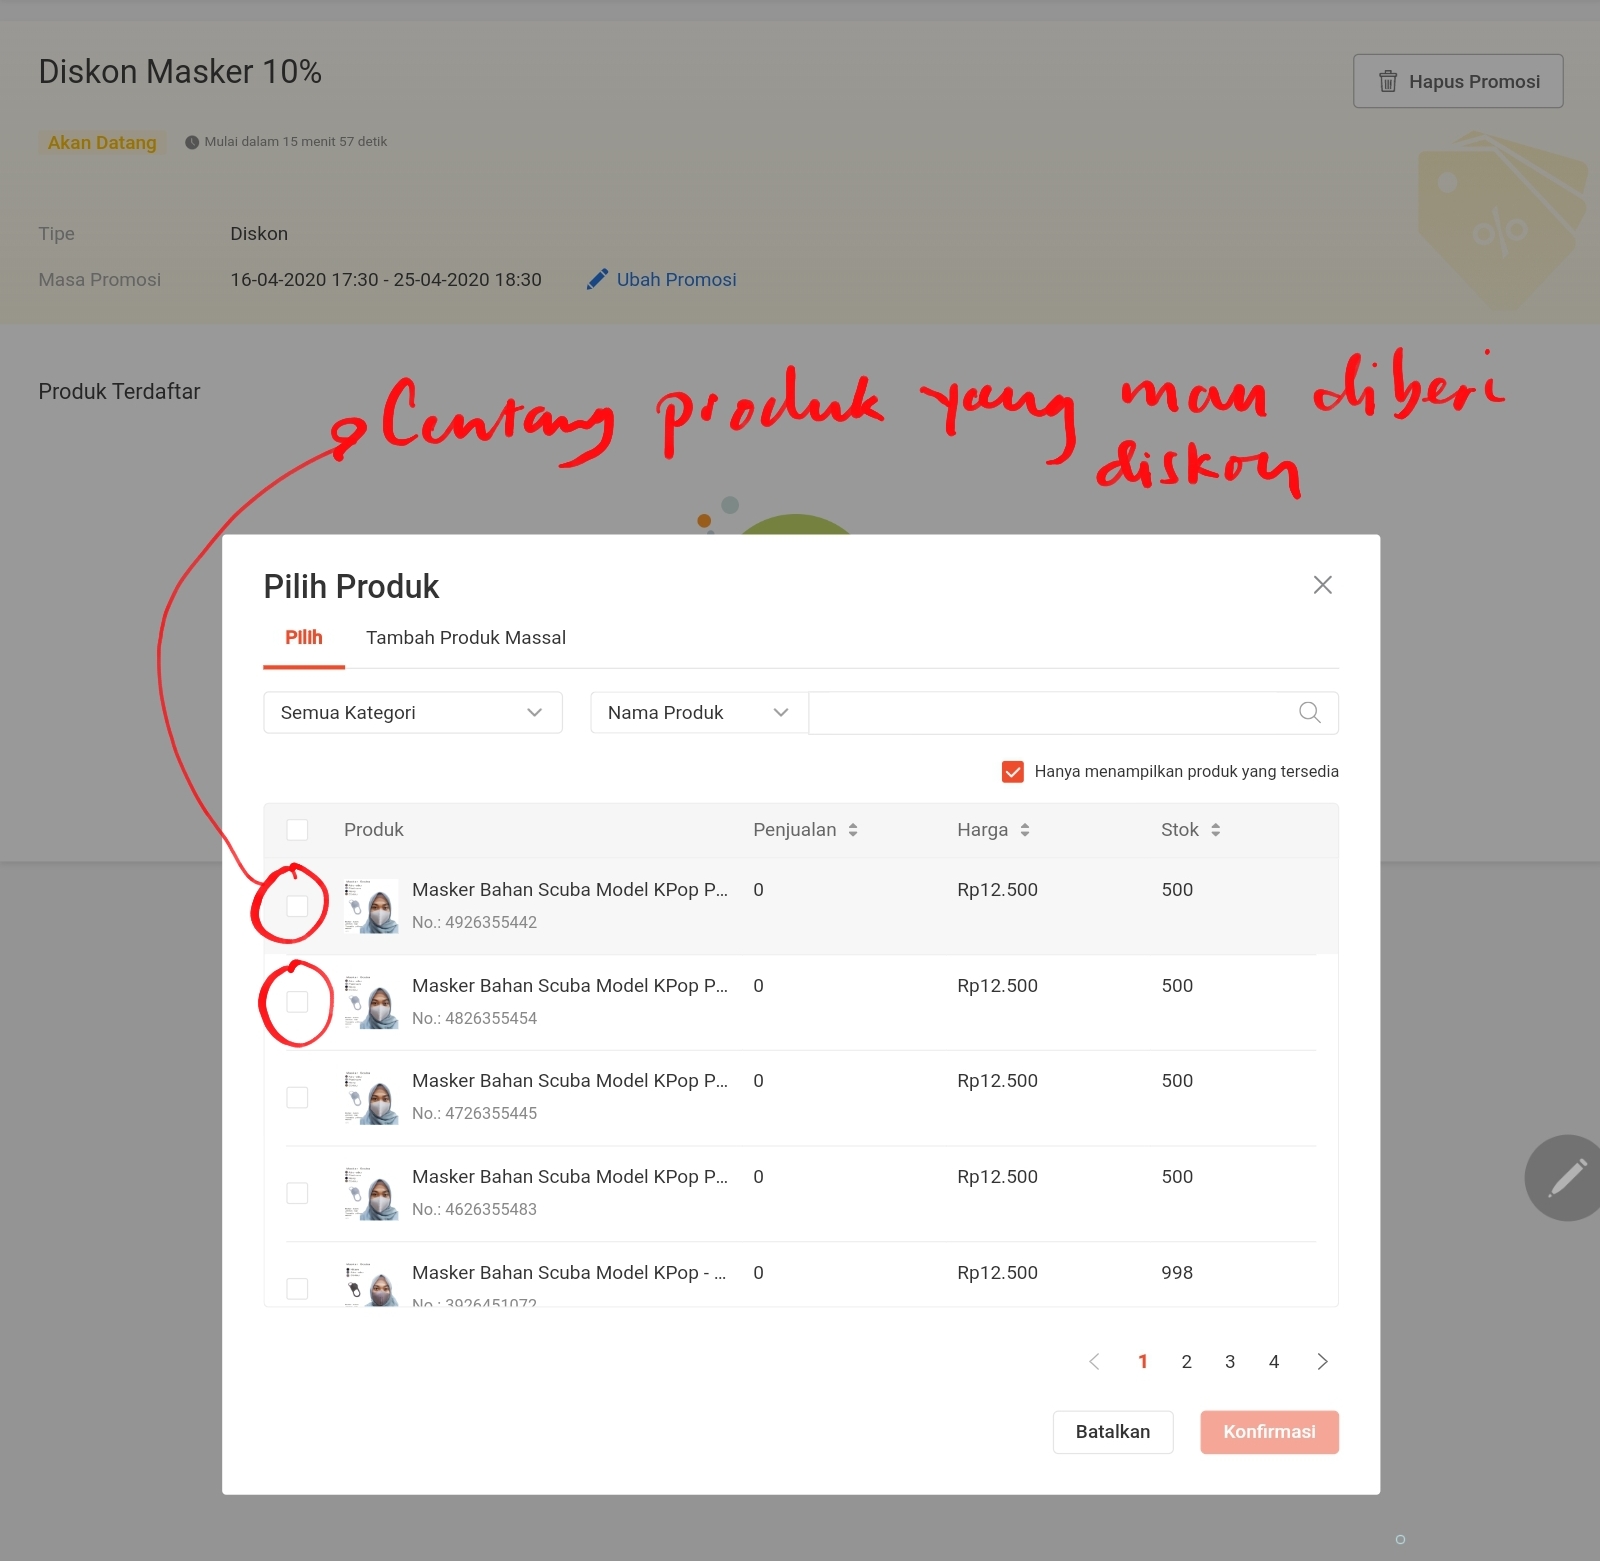The width and height of the screenshot is (1600, 1561).
Task: Go to next page arrow
Action: (1322, 1361)
